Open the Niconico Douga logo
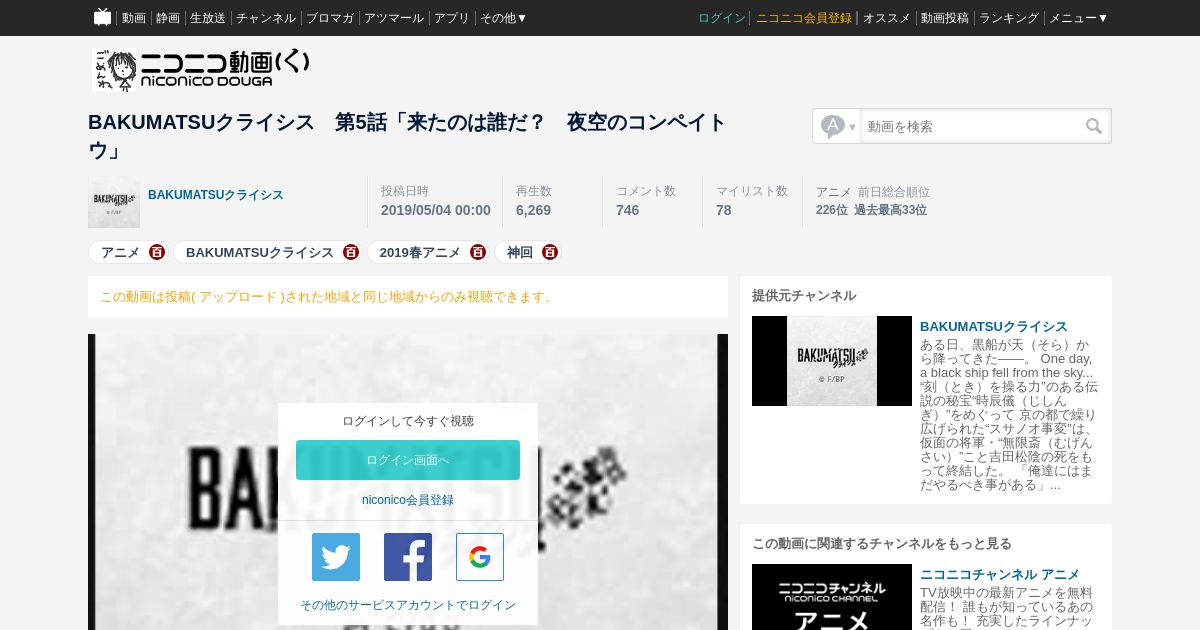The height and width of the screenshot is (630, 1200). (200, 70)
